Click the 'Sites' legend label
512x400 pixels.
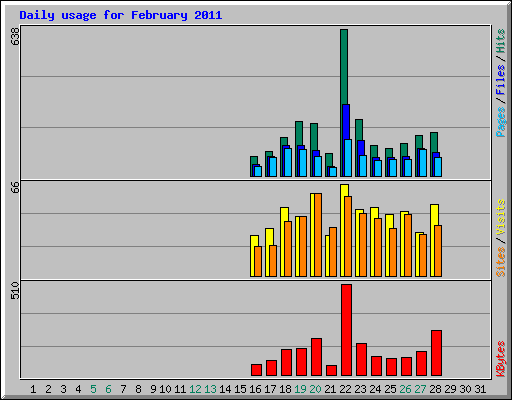click(501, 262)
